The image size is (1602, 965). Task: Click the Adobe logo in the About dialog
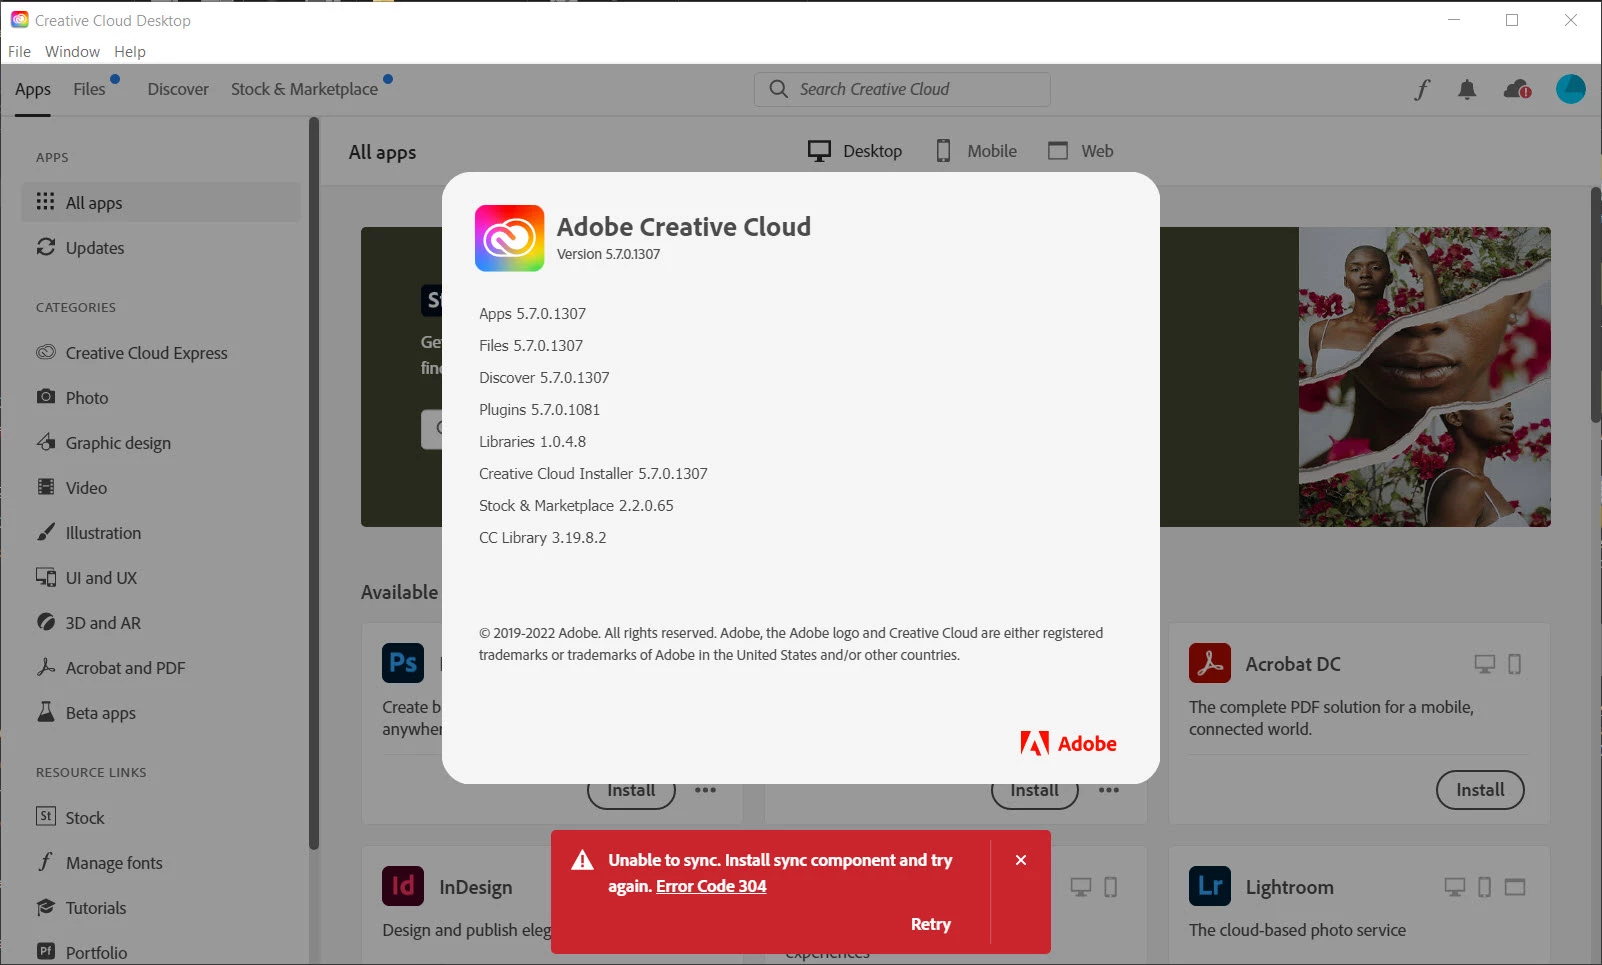pyautogui.click(x=1068, y=743)
